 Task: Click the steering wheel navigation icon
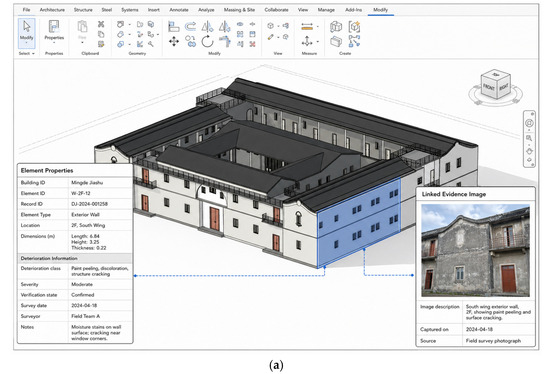click(529, 123)
